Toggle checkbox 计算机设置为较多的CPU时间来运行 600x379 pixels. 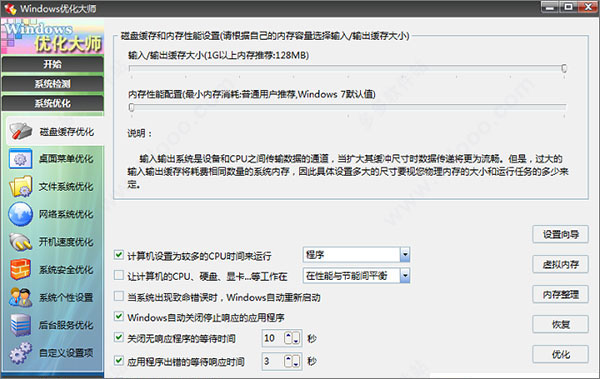[119, 255]
